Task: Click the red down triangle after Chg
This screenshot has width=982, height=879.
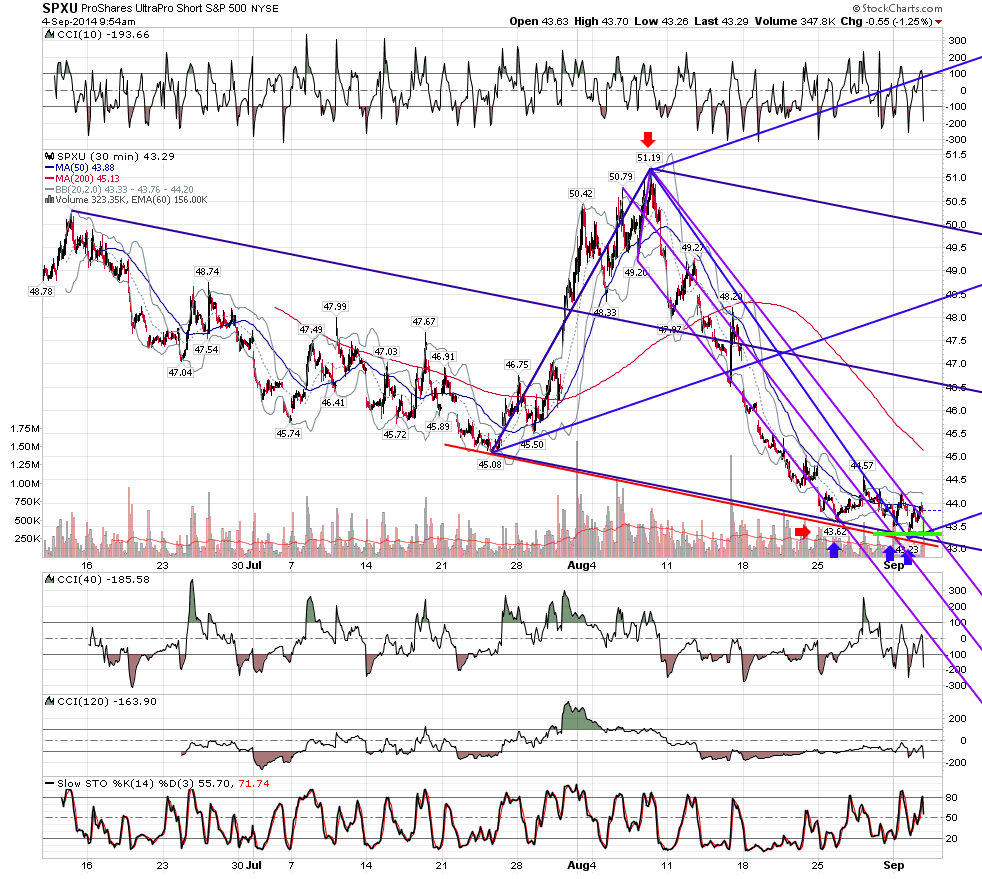Action: click(x=938, y=22)
